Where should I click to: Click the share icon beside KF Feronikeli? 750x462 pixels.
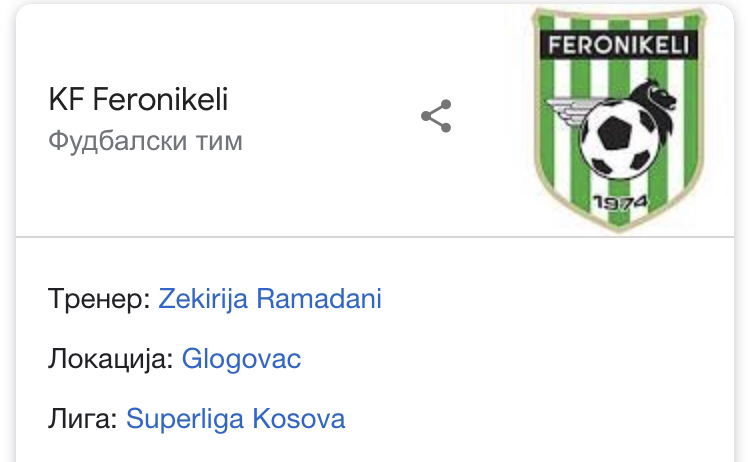[436, 116]
